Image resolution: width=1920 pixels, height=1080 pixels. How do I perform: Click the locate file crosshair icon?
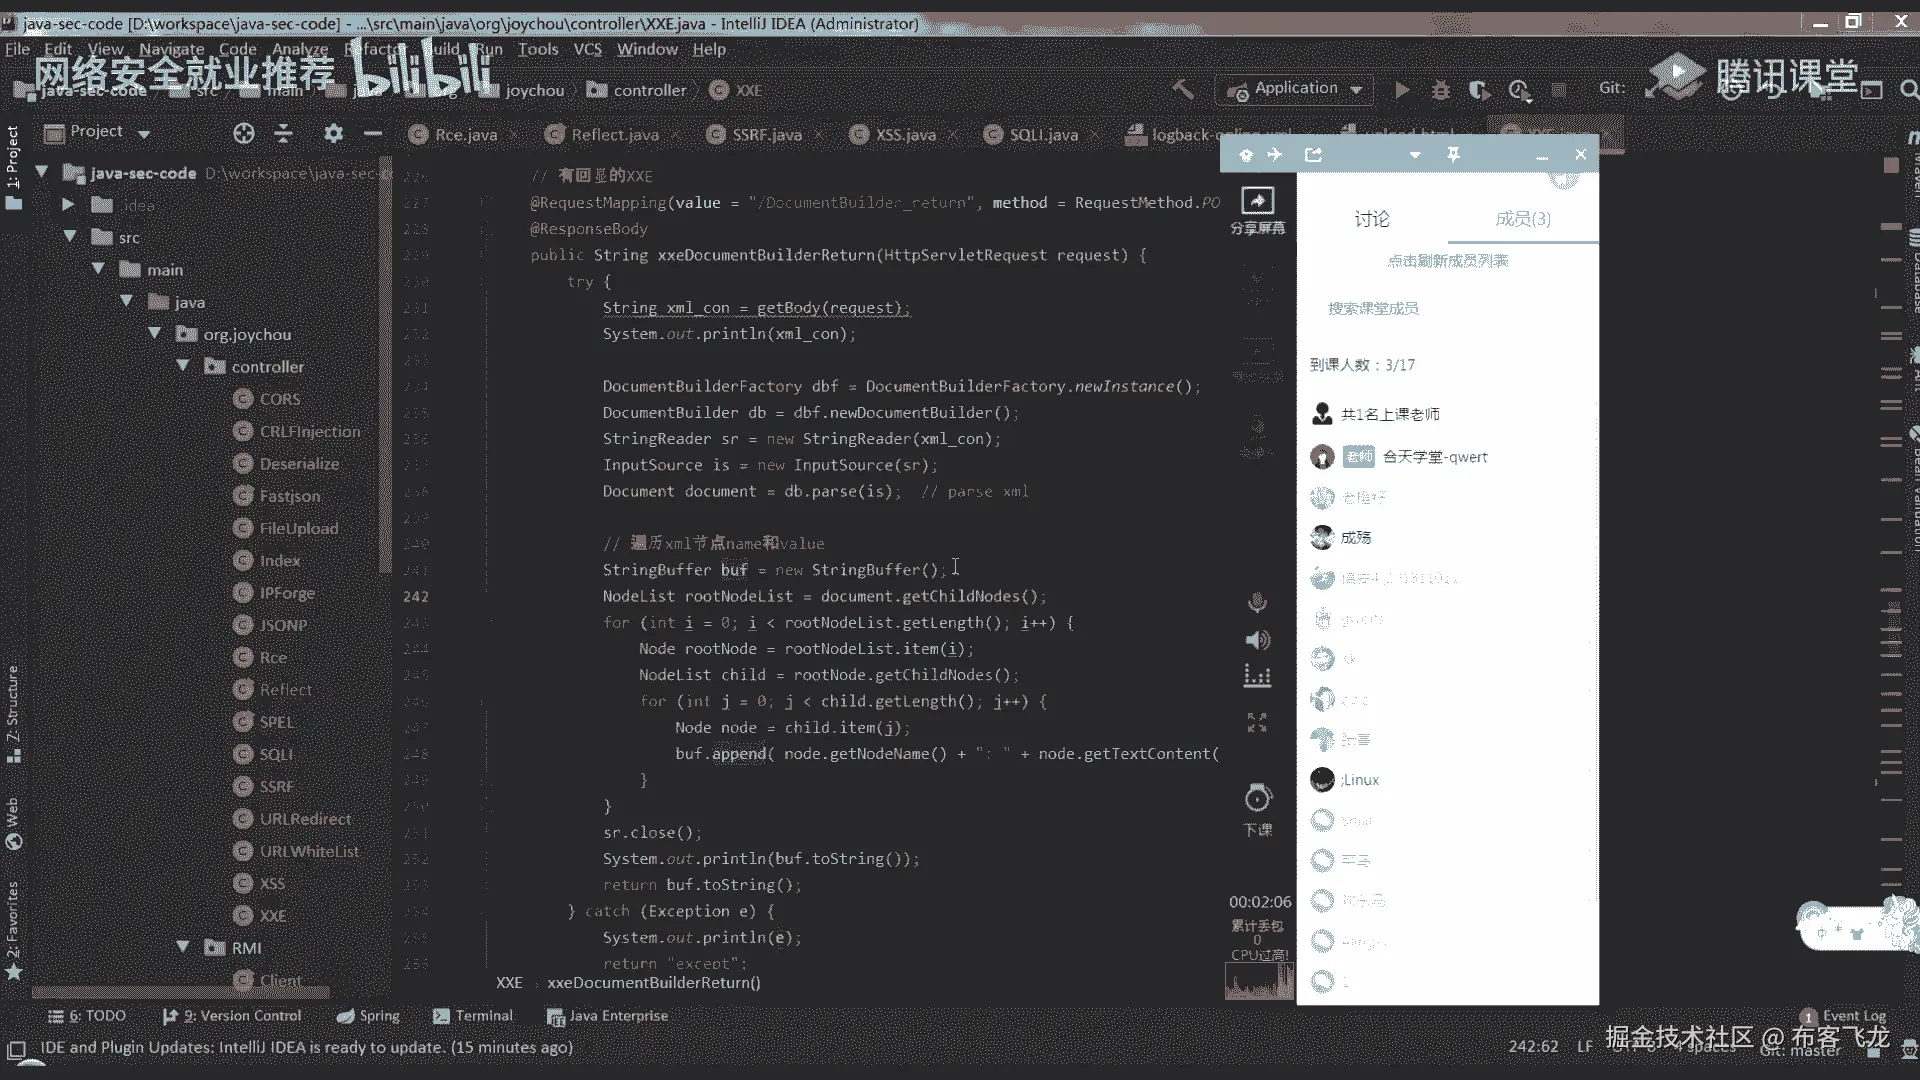243,133
